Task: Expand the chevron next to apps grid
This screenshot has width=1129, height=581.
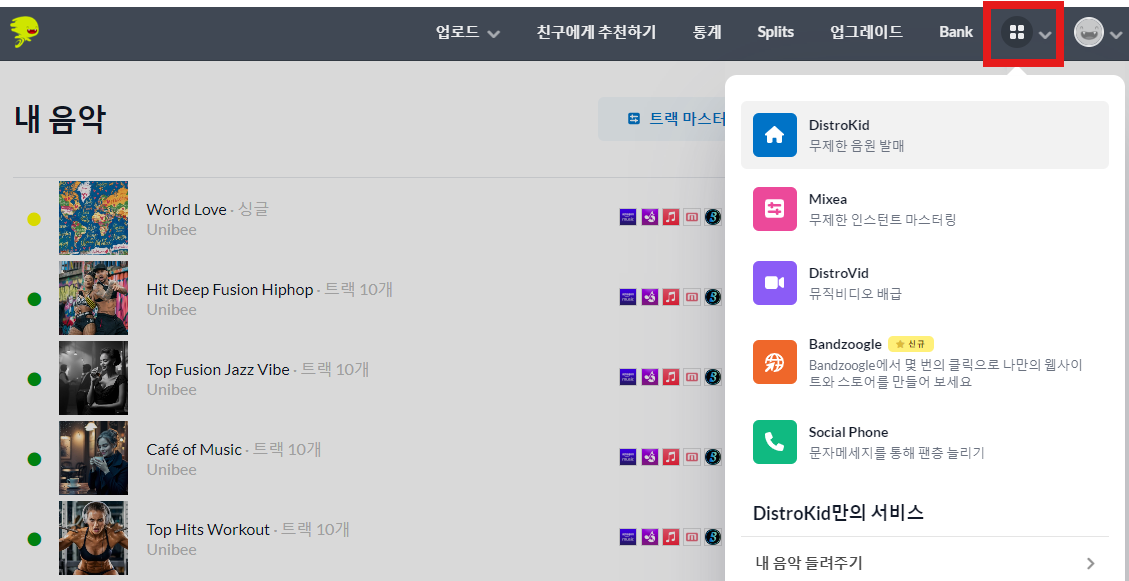Action: [x=1045, y=35]
